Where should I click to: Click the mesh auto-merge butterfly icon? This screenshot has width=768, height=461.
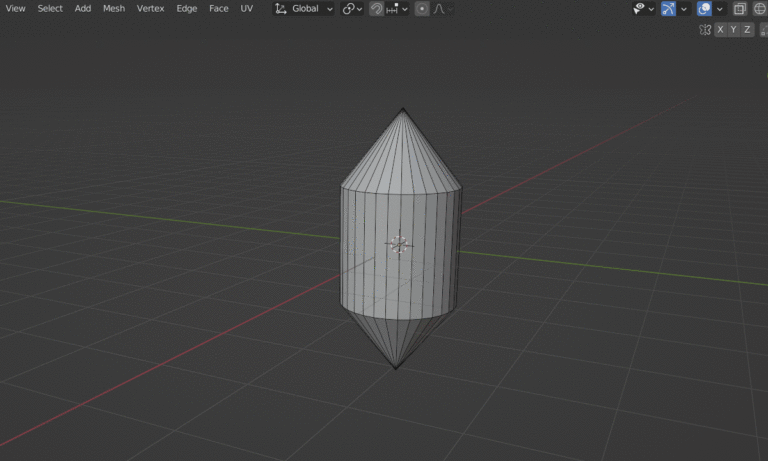click(x=705, y=30)
